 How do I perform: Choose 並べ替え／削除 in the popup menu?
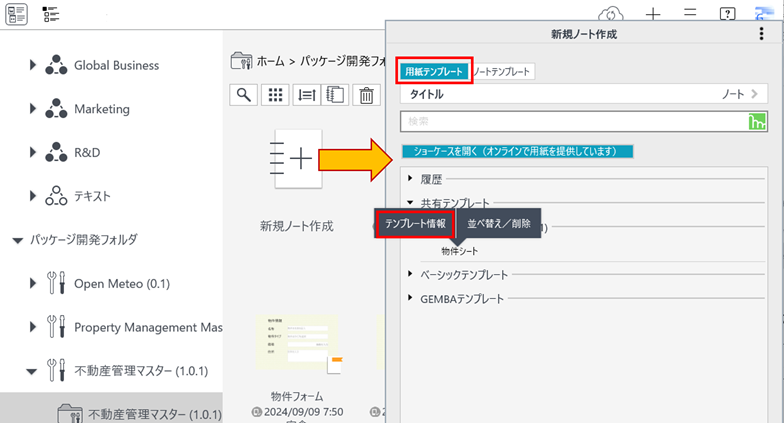pos(498,224)
